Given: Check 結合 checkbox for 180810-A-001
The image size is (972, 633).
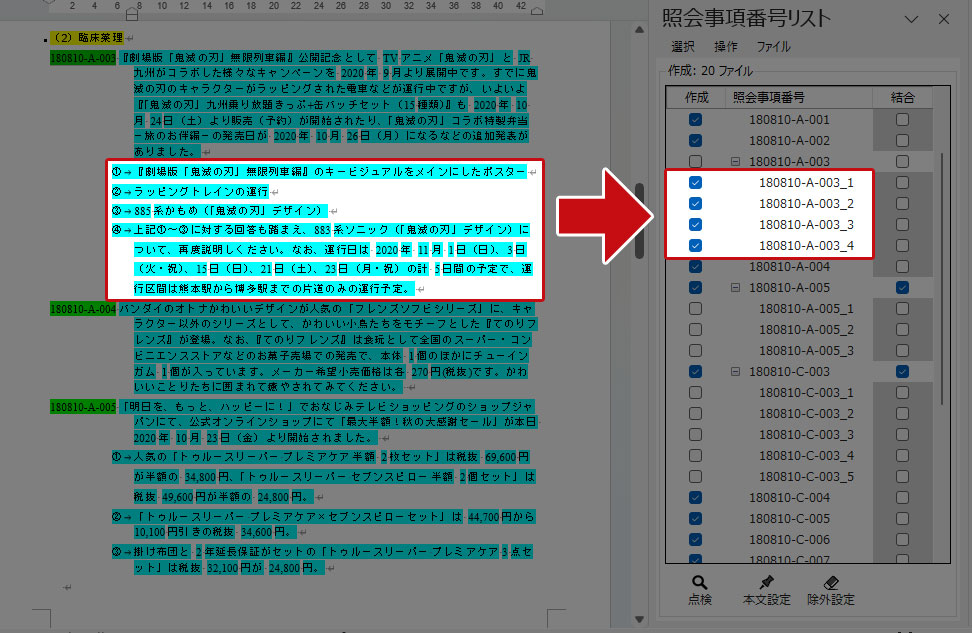Looking at the screenshot, I should point(903,120).
